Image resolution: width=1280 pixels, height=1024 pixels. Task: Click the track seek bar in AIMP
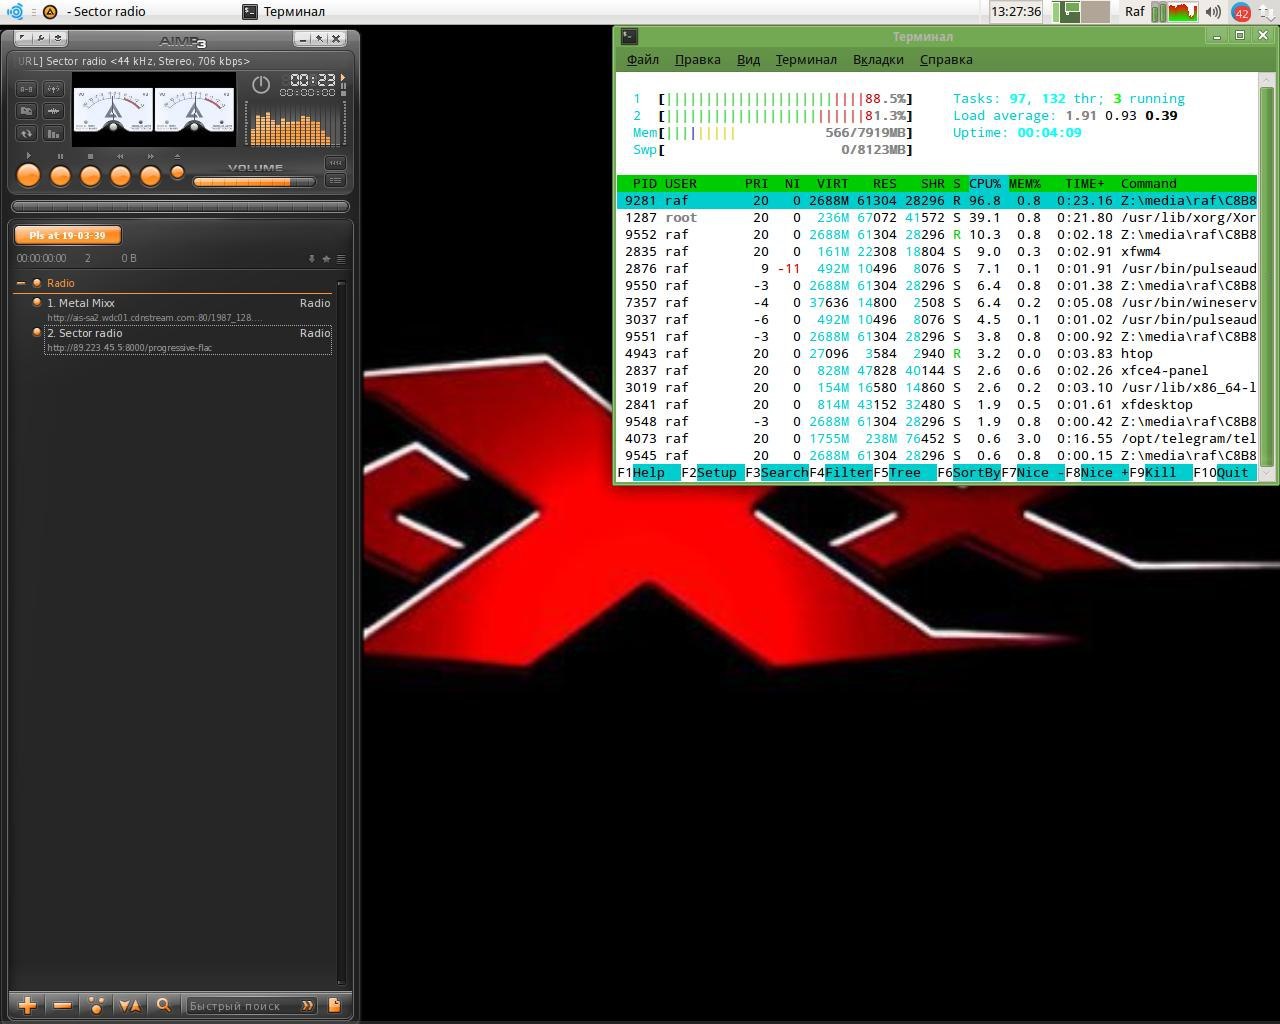pyautogui.click(x=180, y=206)
